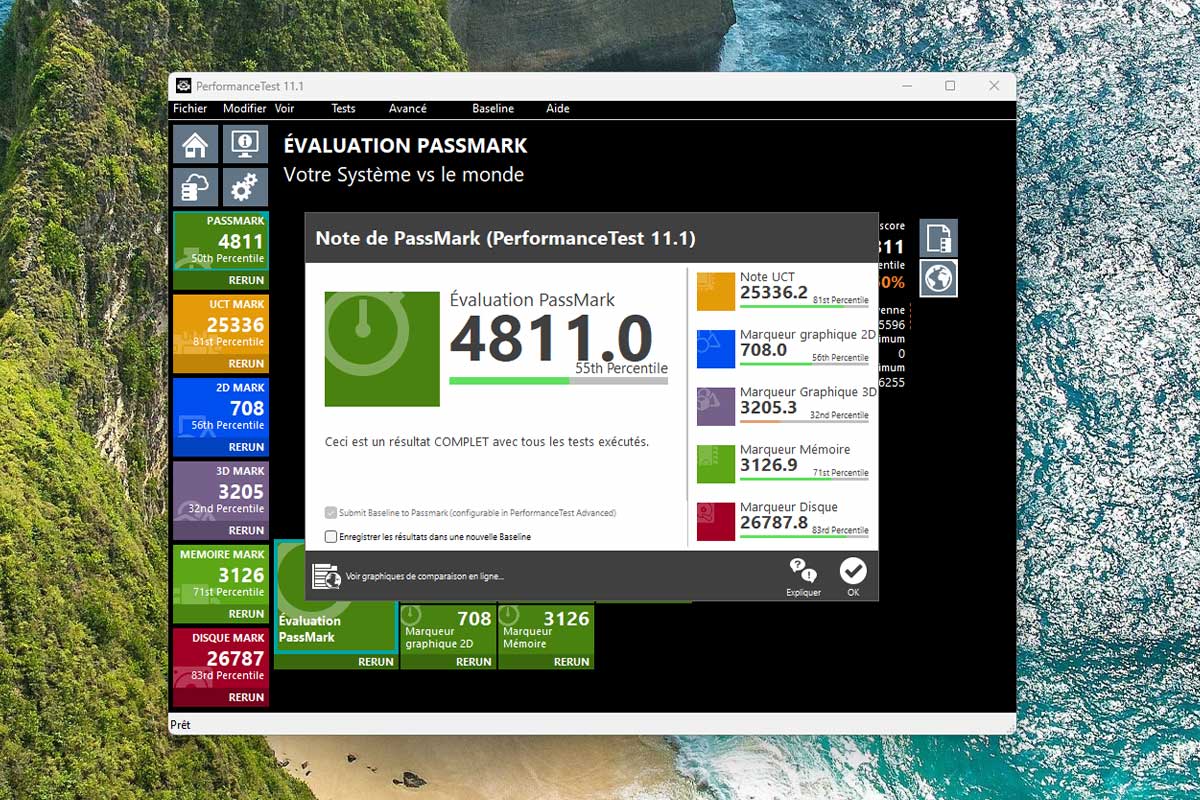The image size is (1200, 800).
Task: Click the green Marqueur Mémoire icon
Action: tap(716, 464)
